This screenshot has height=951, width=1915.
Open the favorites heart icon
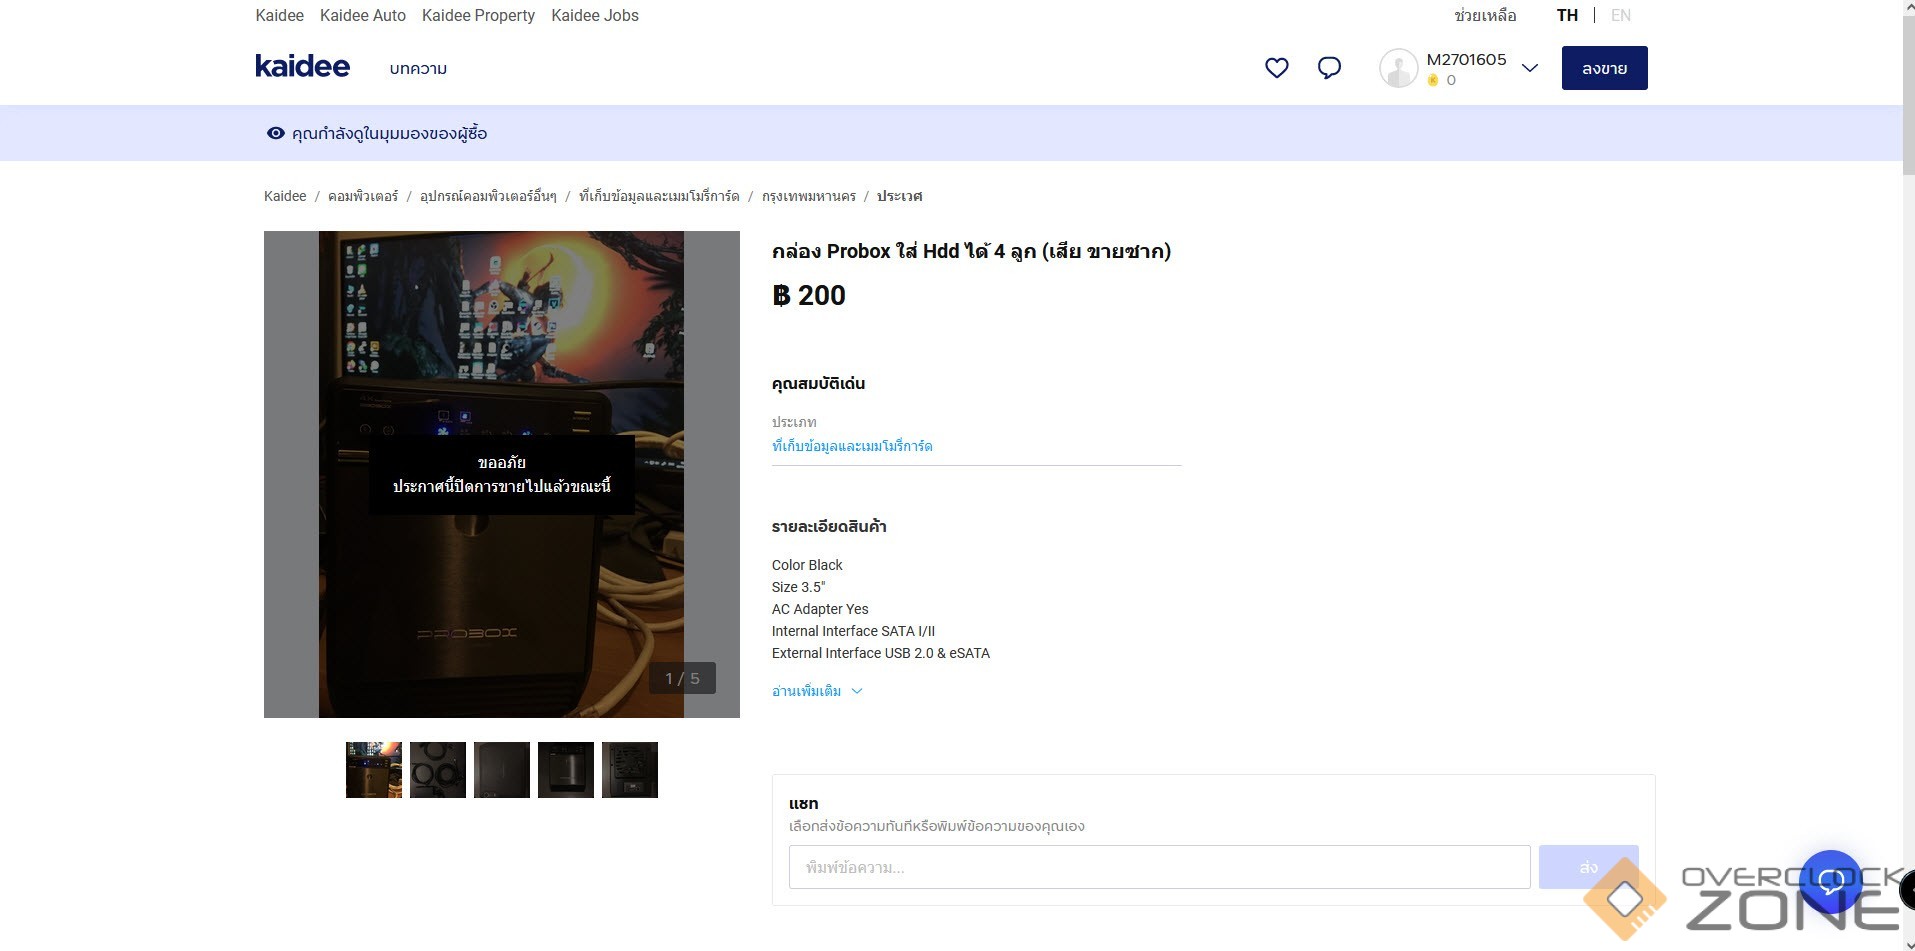click(x=1276, y=68)
